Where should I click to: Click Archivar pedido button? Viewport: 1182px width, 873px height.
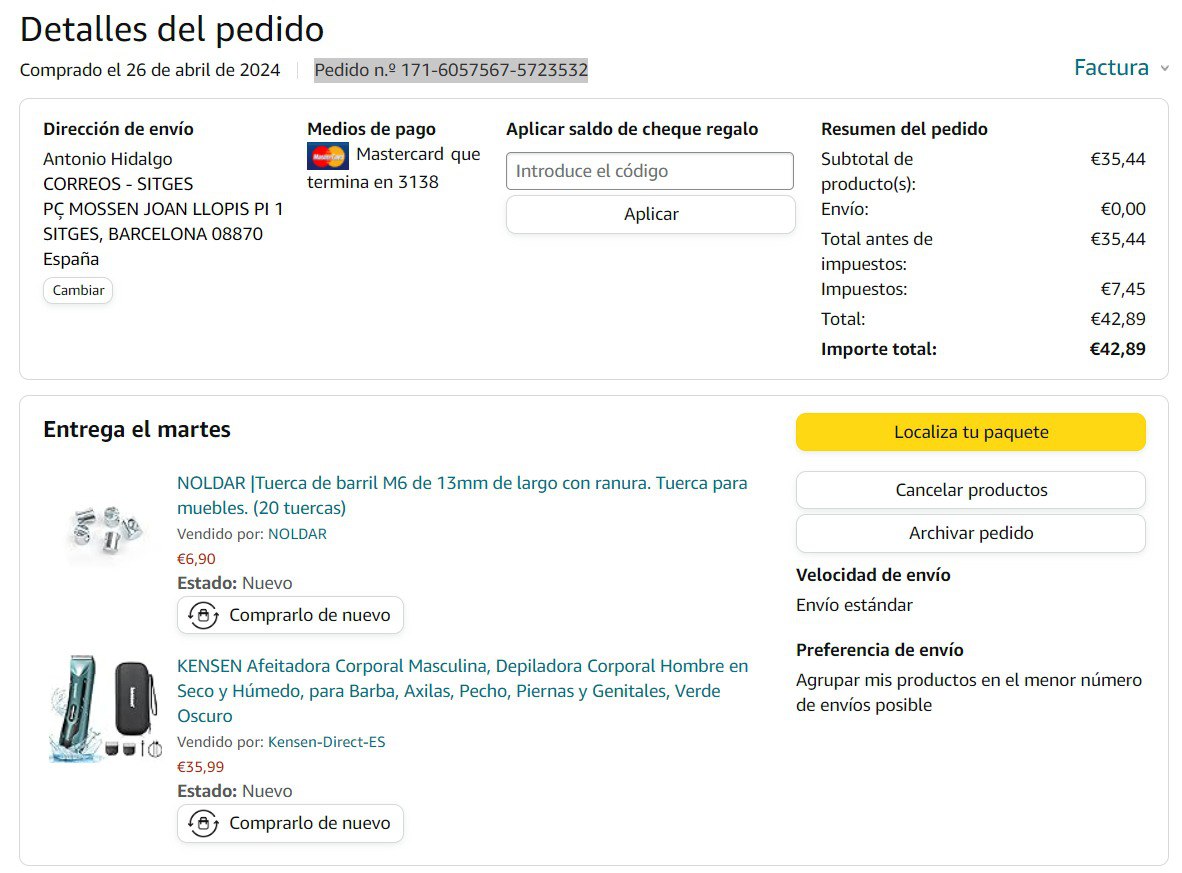[970, 533]
